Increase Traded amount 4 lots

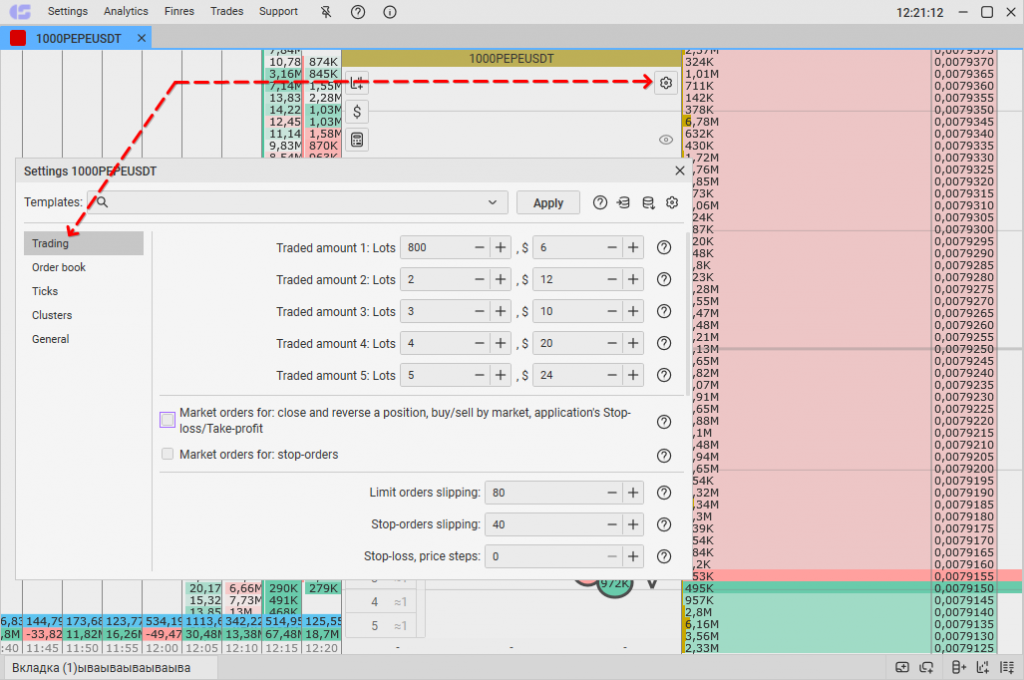pos(500,344)
